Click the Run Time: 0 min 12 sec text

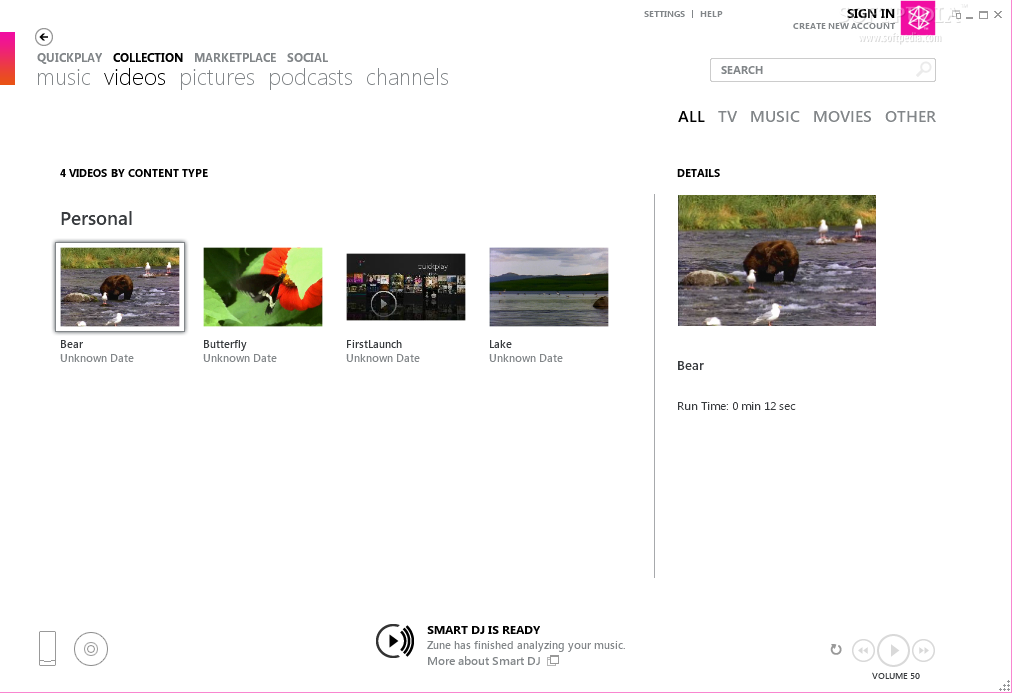(736, 406)
